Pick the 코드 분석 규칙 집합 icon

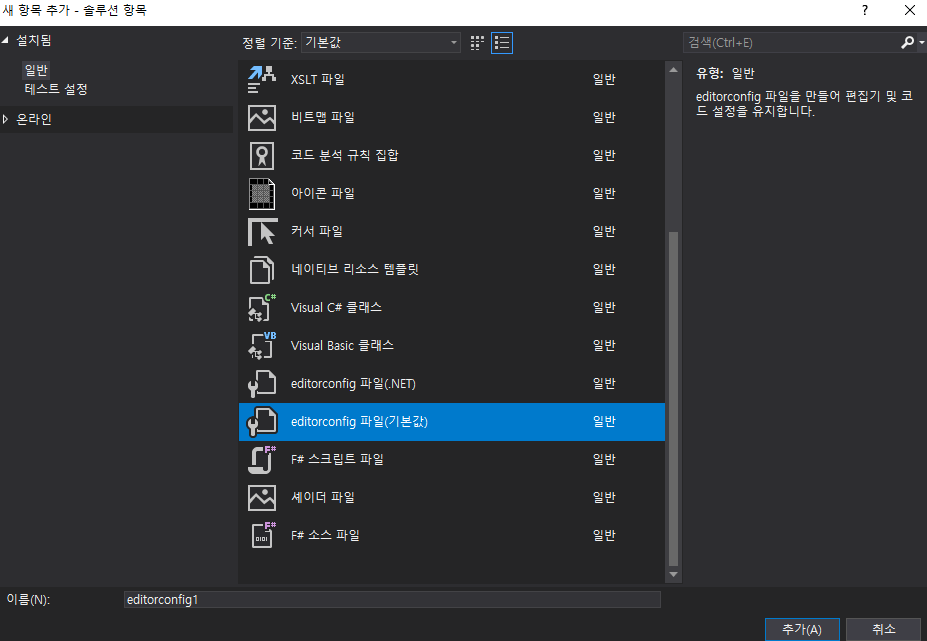[262, 156]
